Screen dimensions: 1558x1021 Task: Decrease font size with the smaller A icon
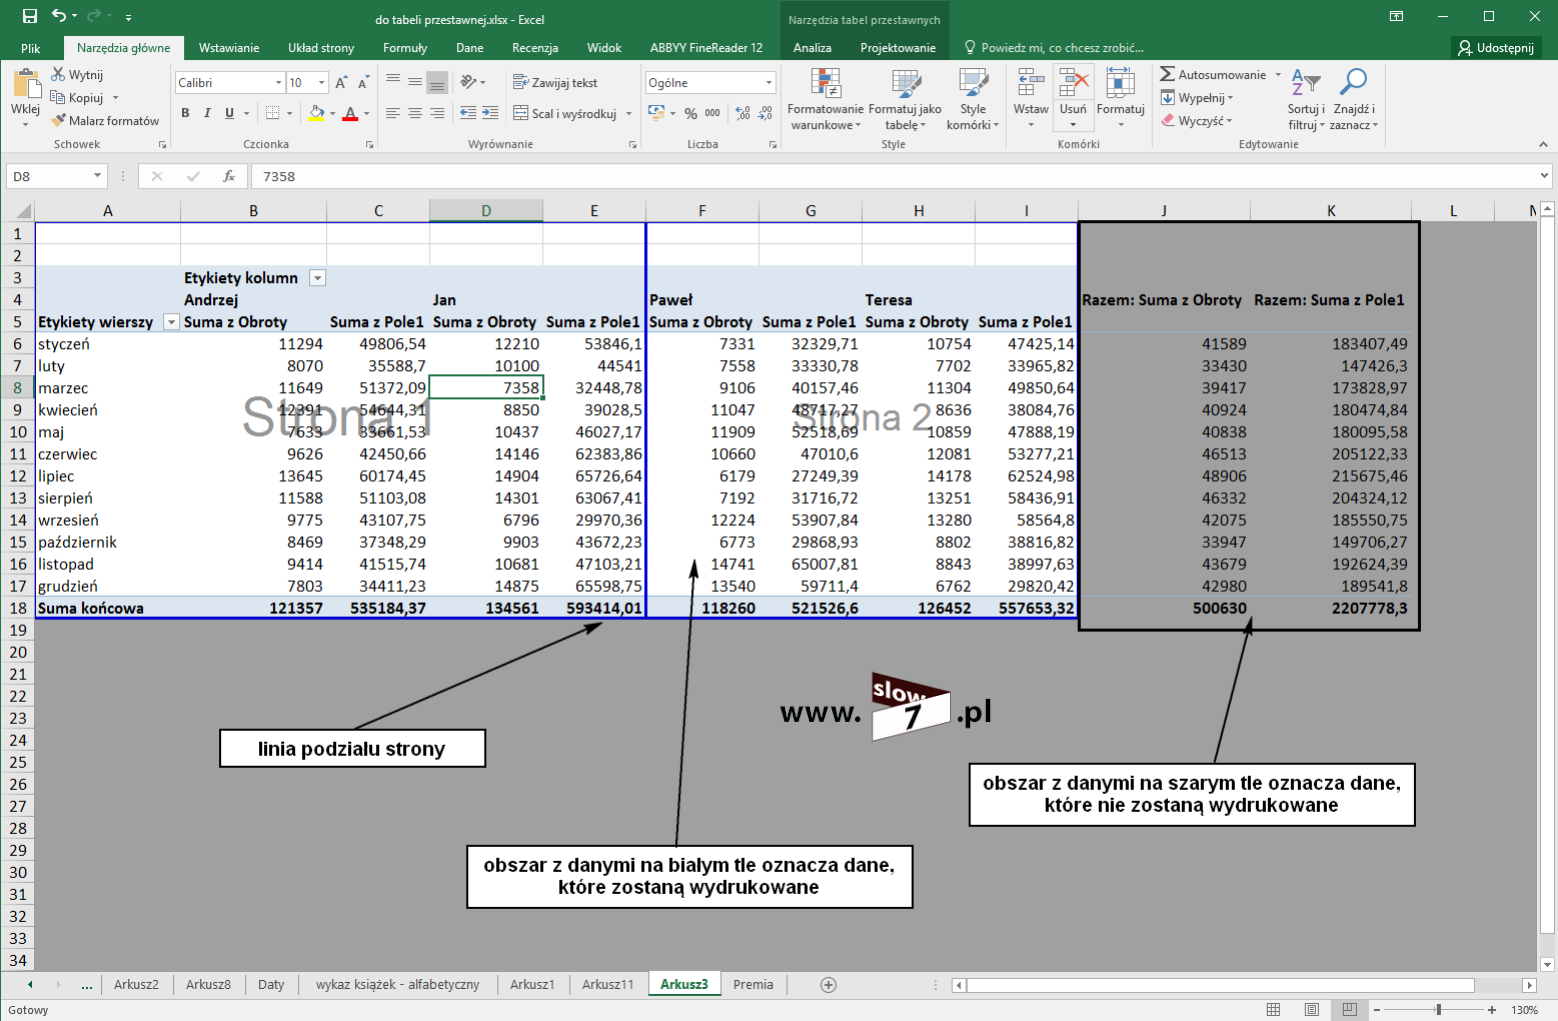[x=363, y=83]
